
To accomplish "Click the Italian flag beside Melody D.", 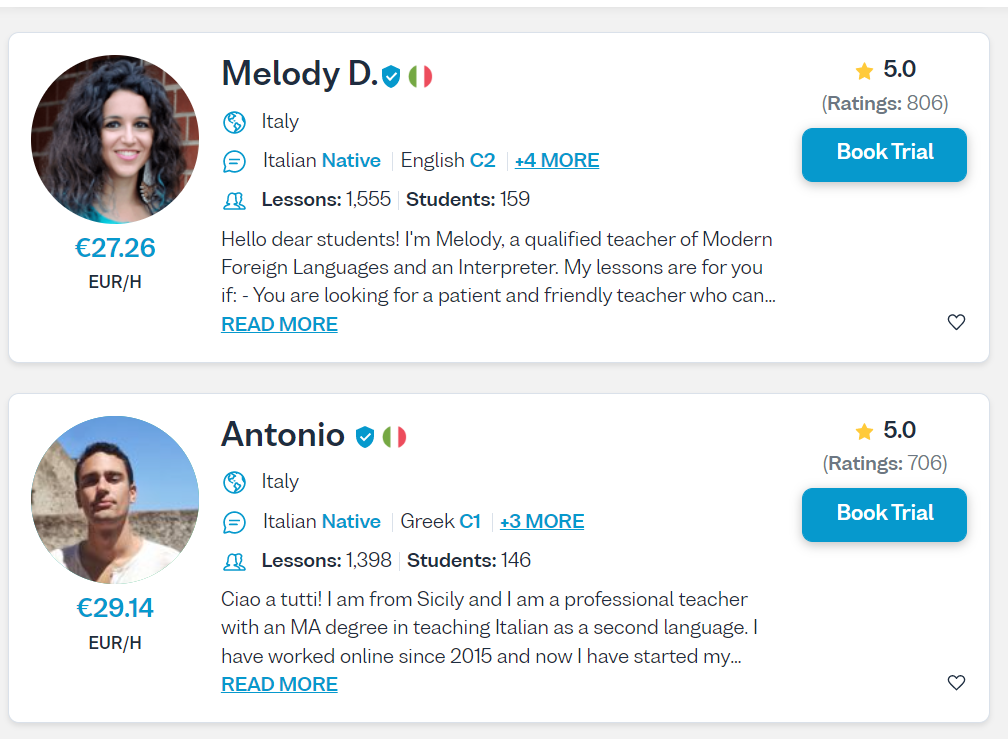I will 421,76.
